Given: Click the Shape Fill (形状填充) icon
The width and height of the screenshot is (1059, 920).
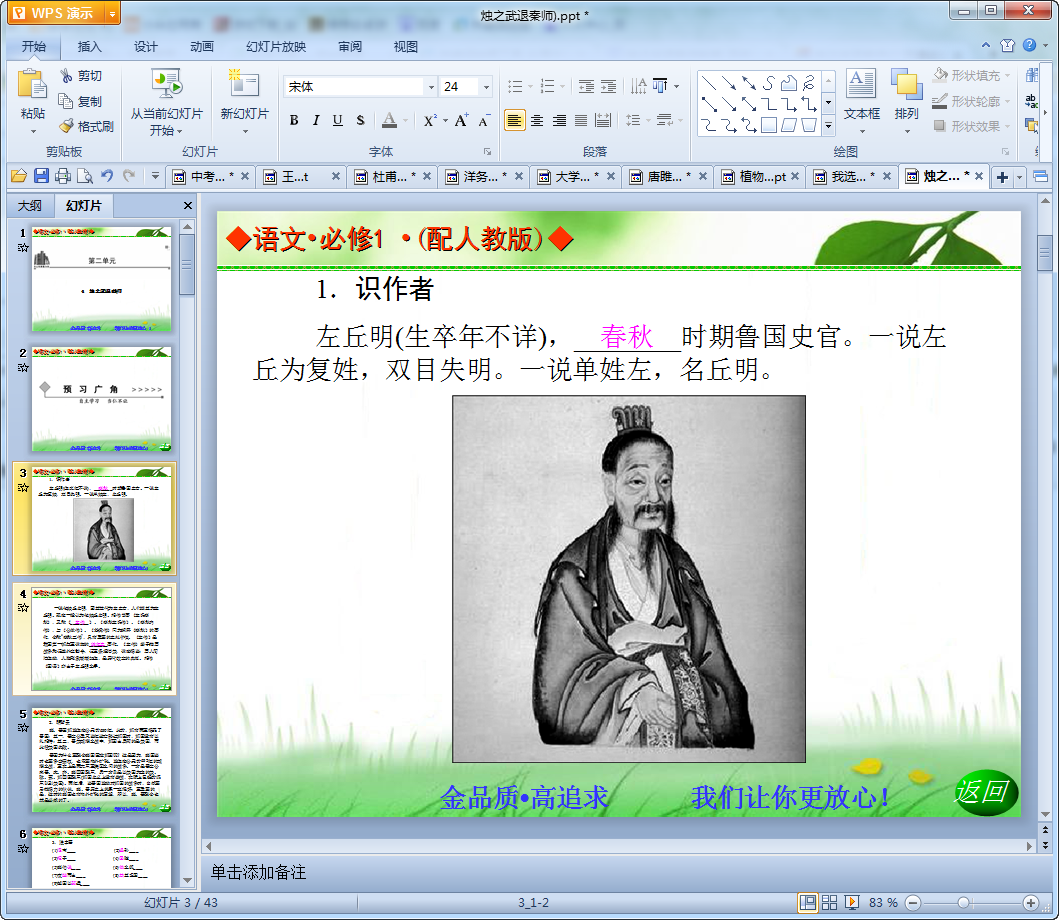Looking at the screenshot, I should point(940,75).
